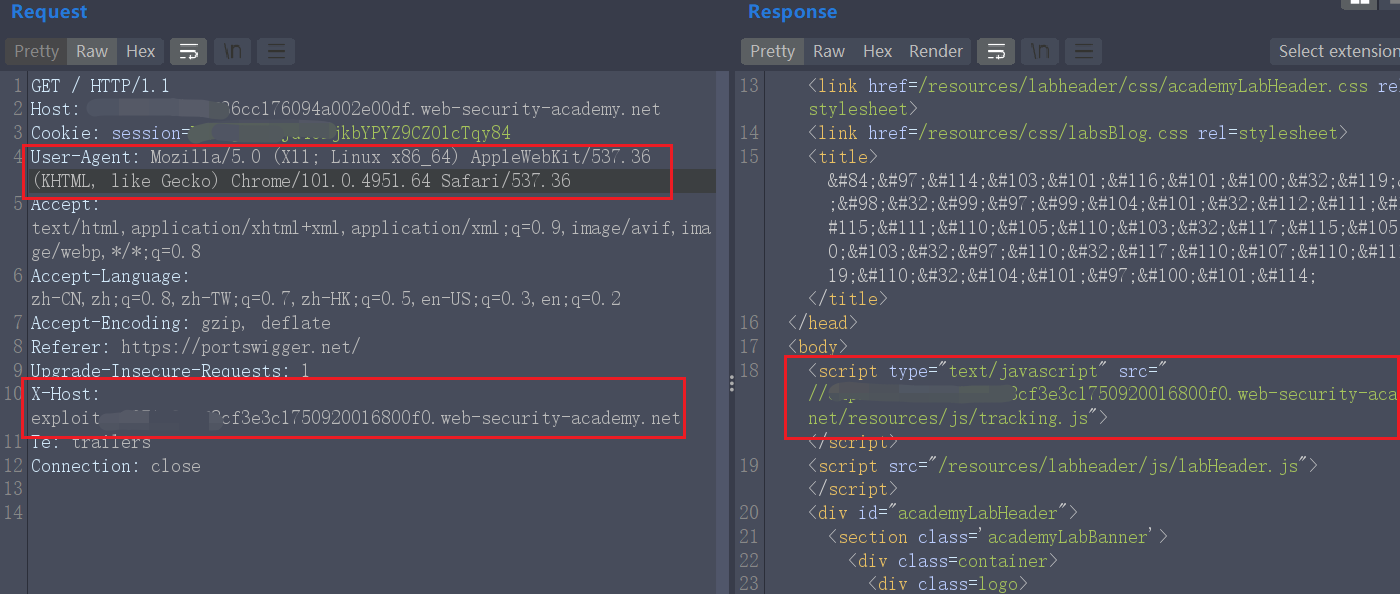Image resolution: width=1400 pixels, height=594 pixels.
Task: Click 'Upgrade-Insecure-Requests: 1' line
Action: pyautogui.click(x=170, y=371)
